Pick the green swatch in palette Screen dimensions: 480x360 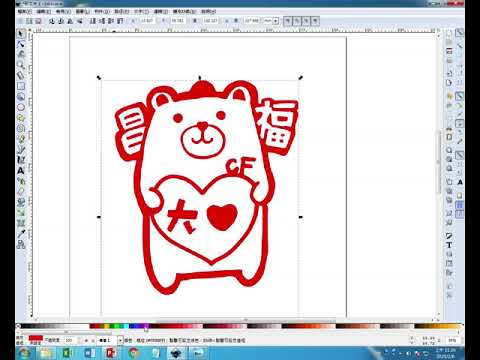tap(112, 326)
